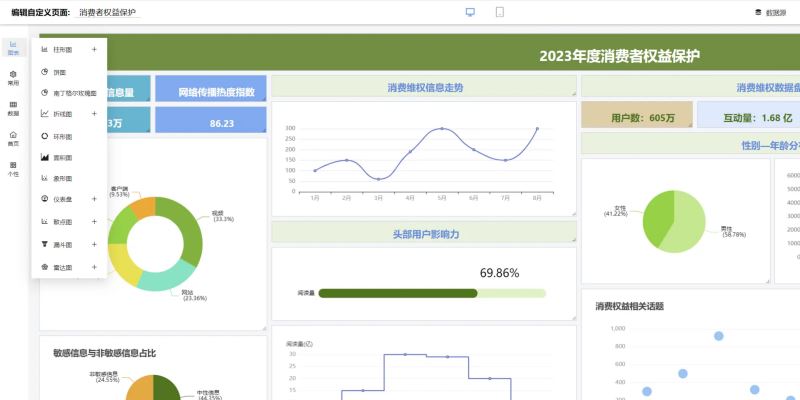Screen dimensions: 800x400
Task: Switch to mobile preview mode
Action: click(x=500, y=12)
